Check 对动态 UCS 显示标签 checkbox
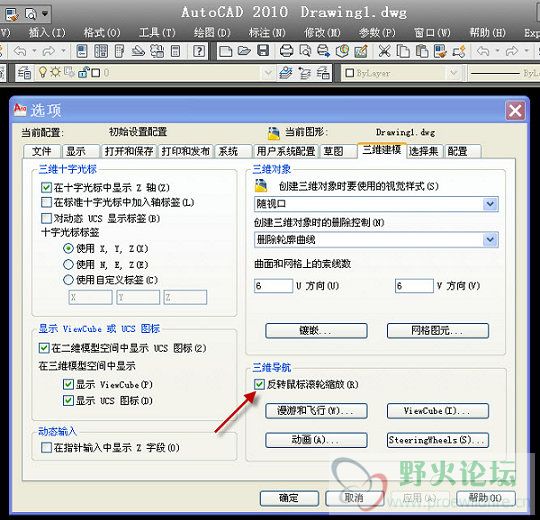540x520 pixels. (x=46, y=218)
